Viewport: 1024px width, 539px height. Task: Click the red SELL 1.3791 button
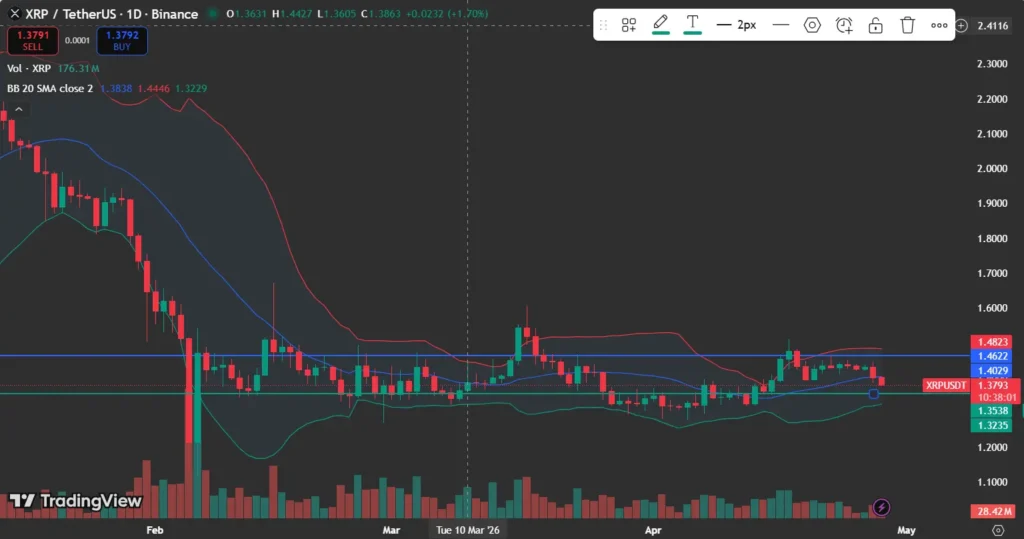pyautogui.click(x=33, y=41)
